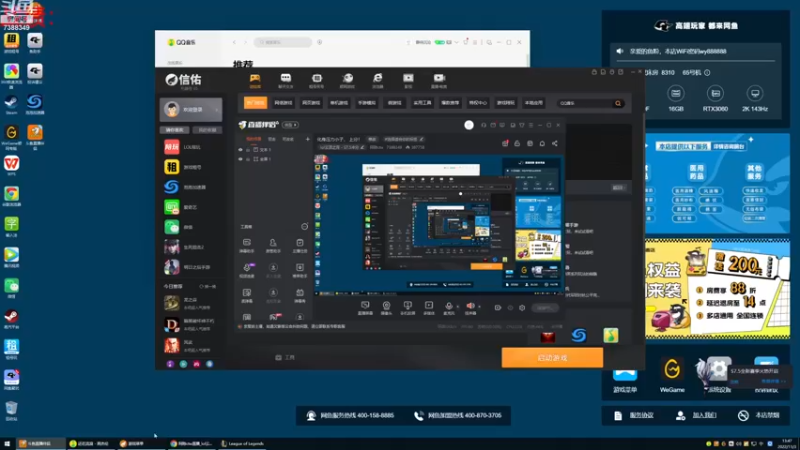Screen dimensions: 800x450
Task: Click the share icon in the streaming app
Action: pos(555,143)
